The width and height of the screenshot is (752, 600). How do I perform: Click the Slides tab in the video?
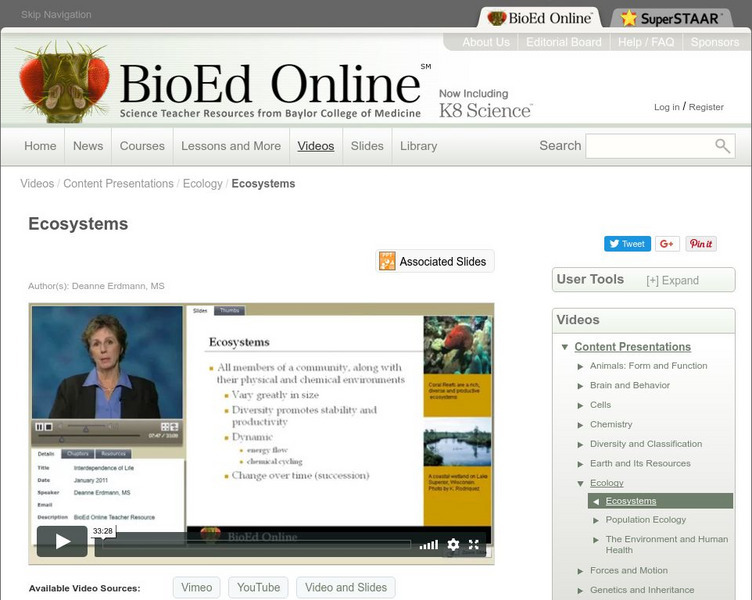tap(200, 310)
